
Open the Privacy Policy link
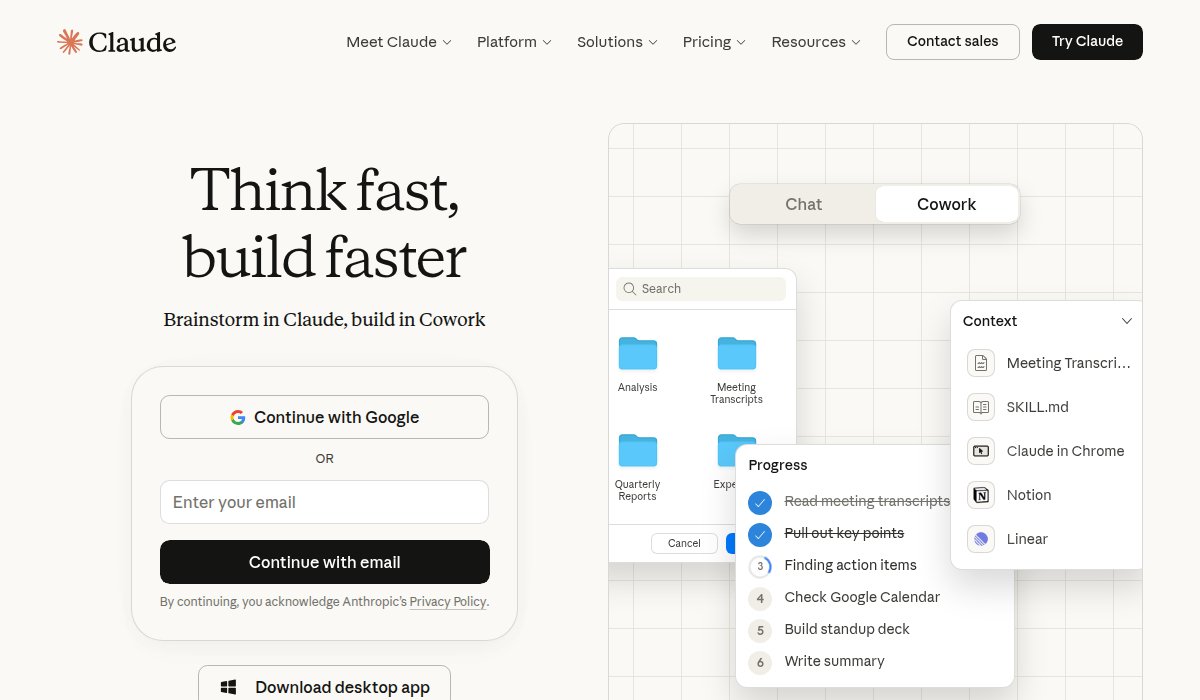(448, 601)
